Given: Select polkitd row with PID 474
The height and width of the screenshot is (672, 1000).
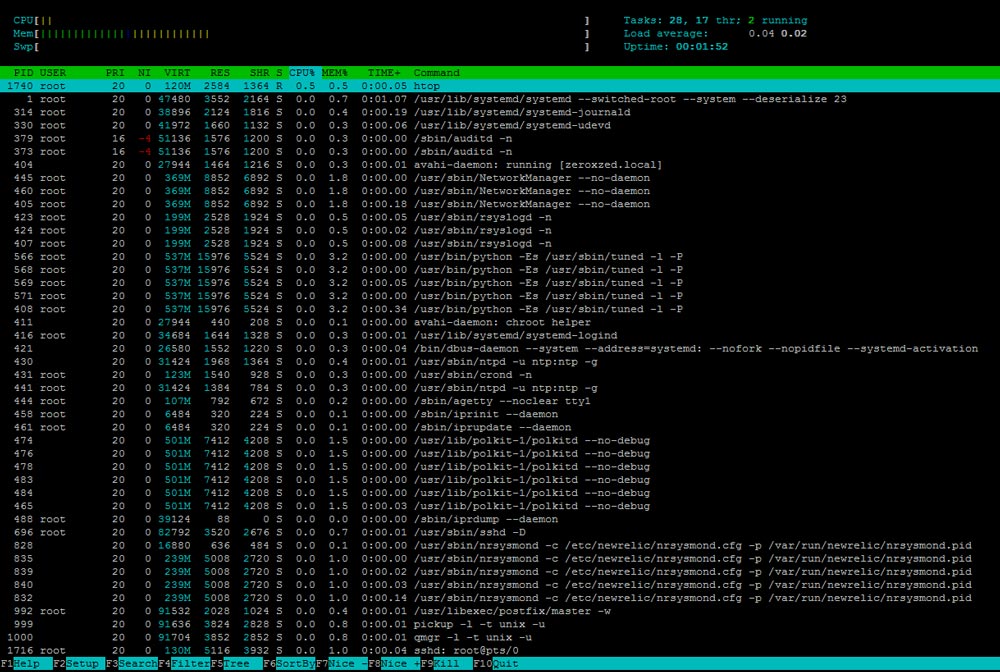Looking at the screenshot, I should [x=500, y=441].
